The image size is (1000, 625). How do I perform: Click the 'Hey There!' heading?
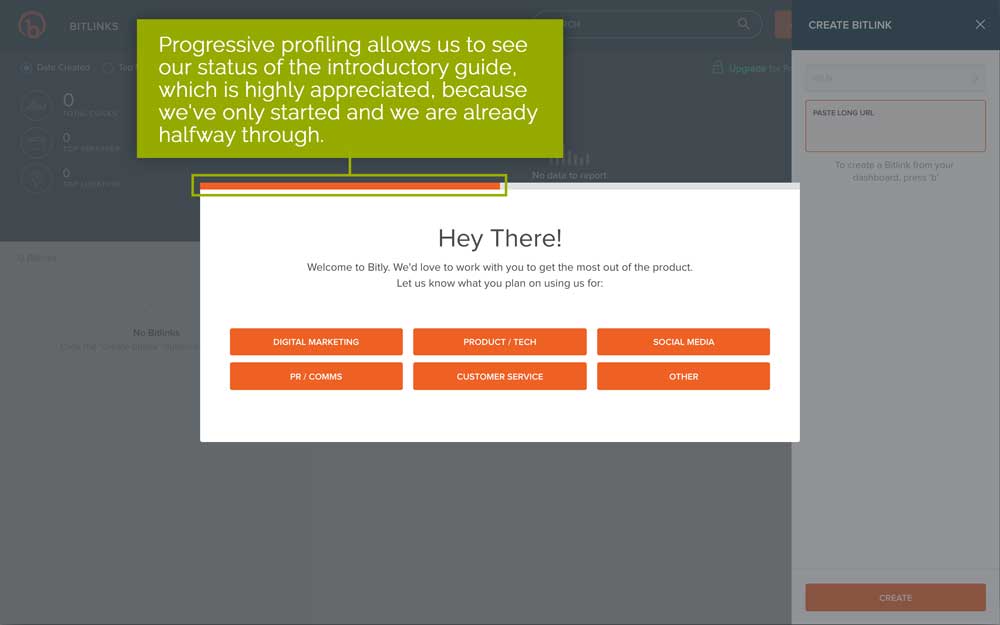[x=499, y=239]
